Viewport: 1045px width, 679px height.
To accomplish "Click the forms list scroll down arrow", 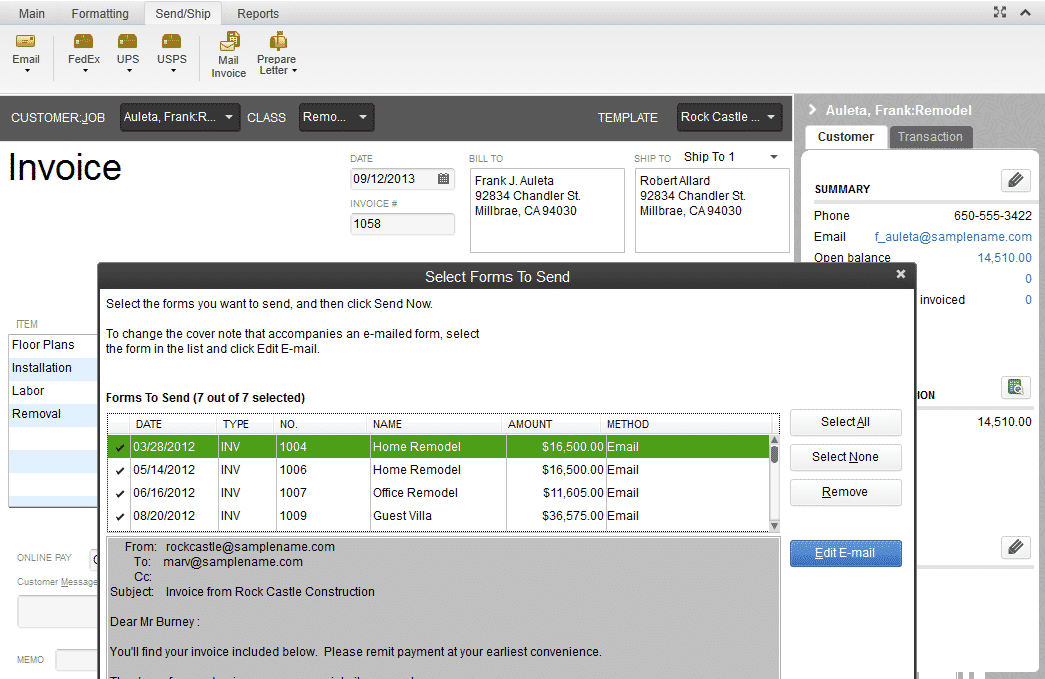I will coord(774,526).
